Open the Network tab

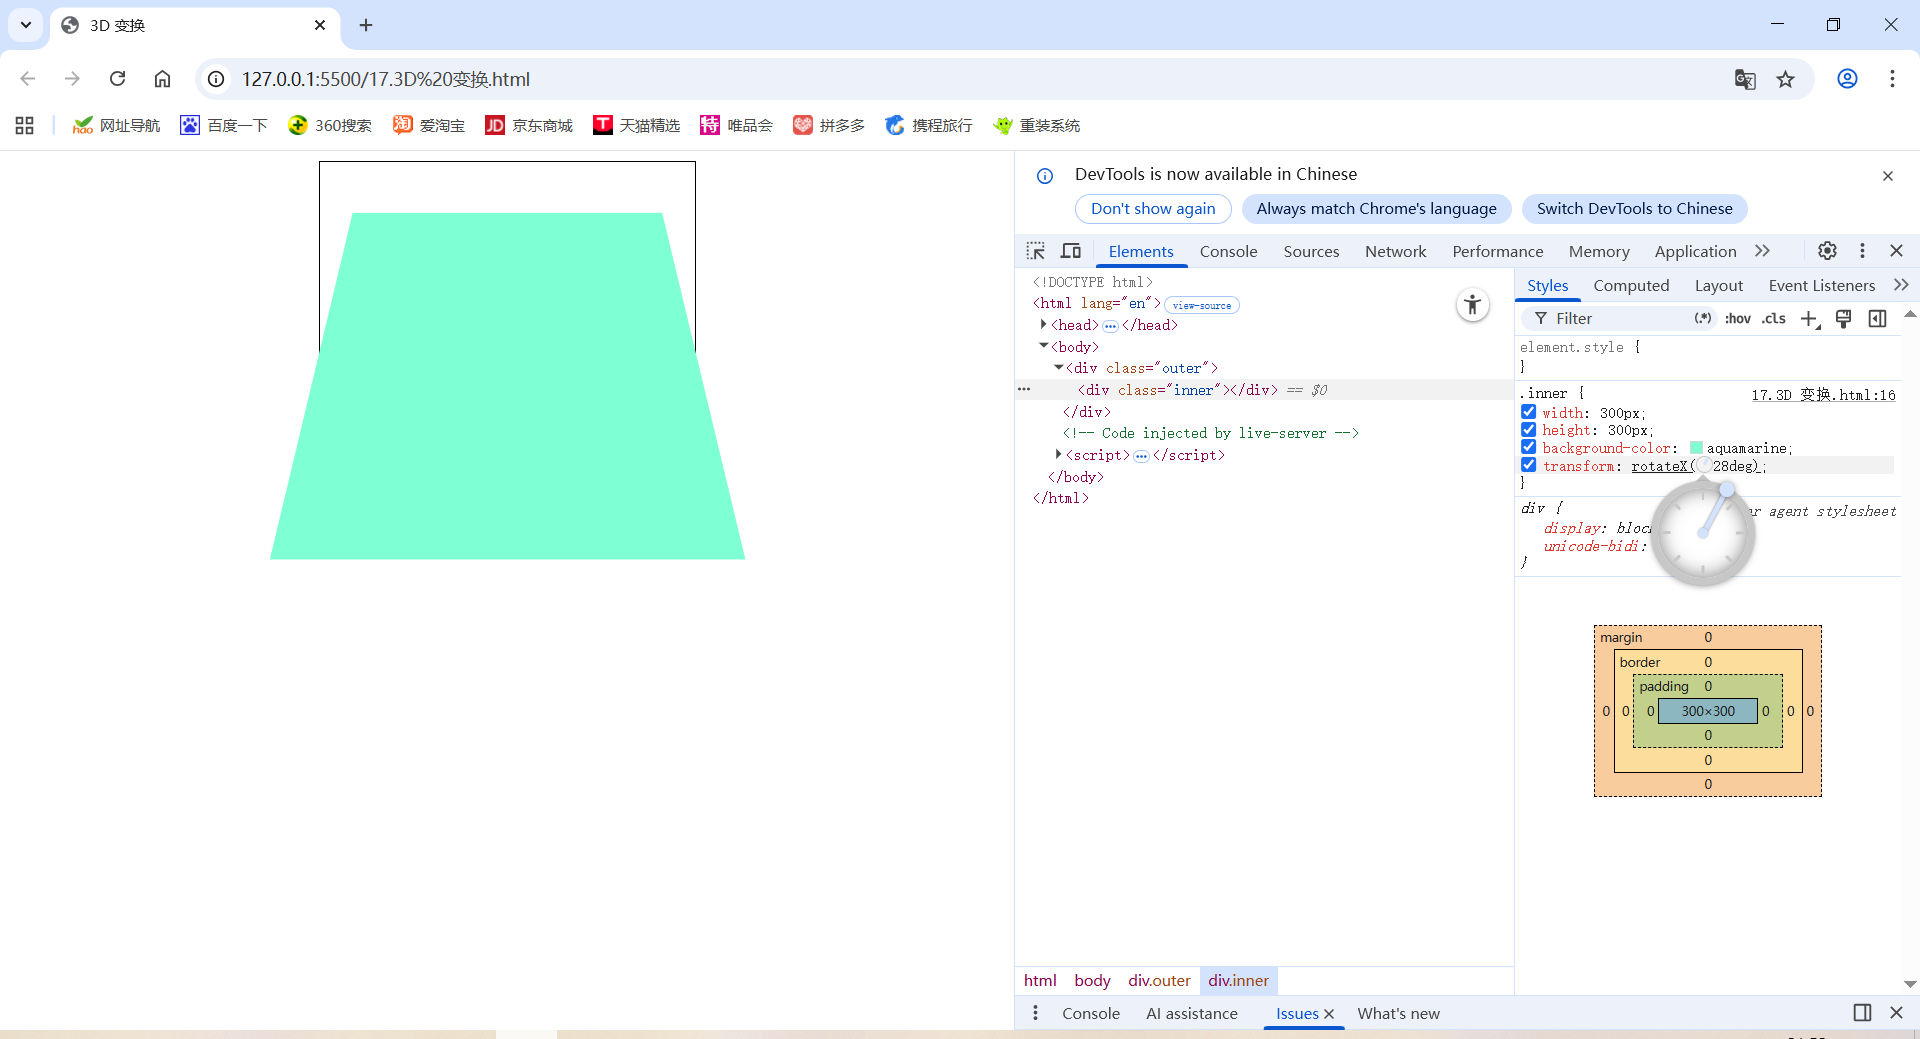coord(1395,251)
